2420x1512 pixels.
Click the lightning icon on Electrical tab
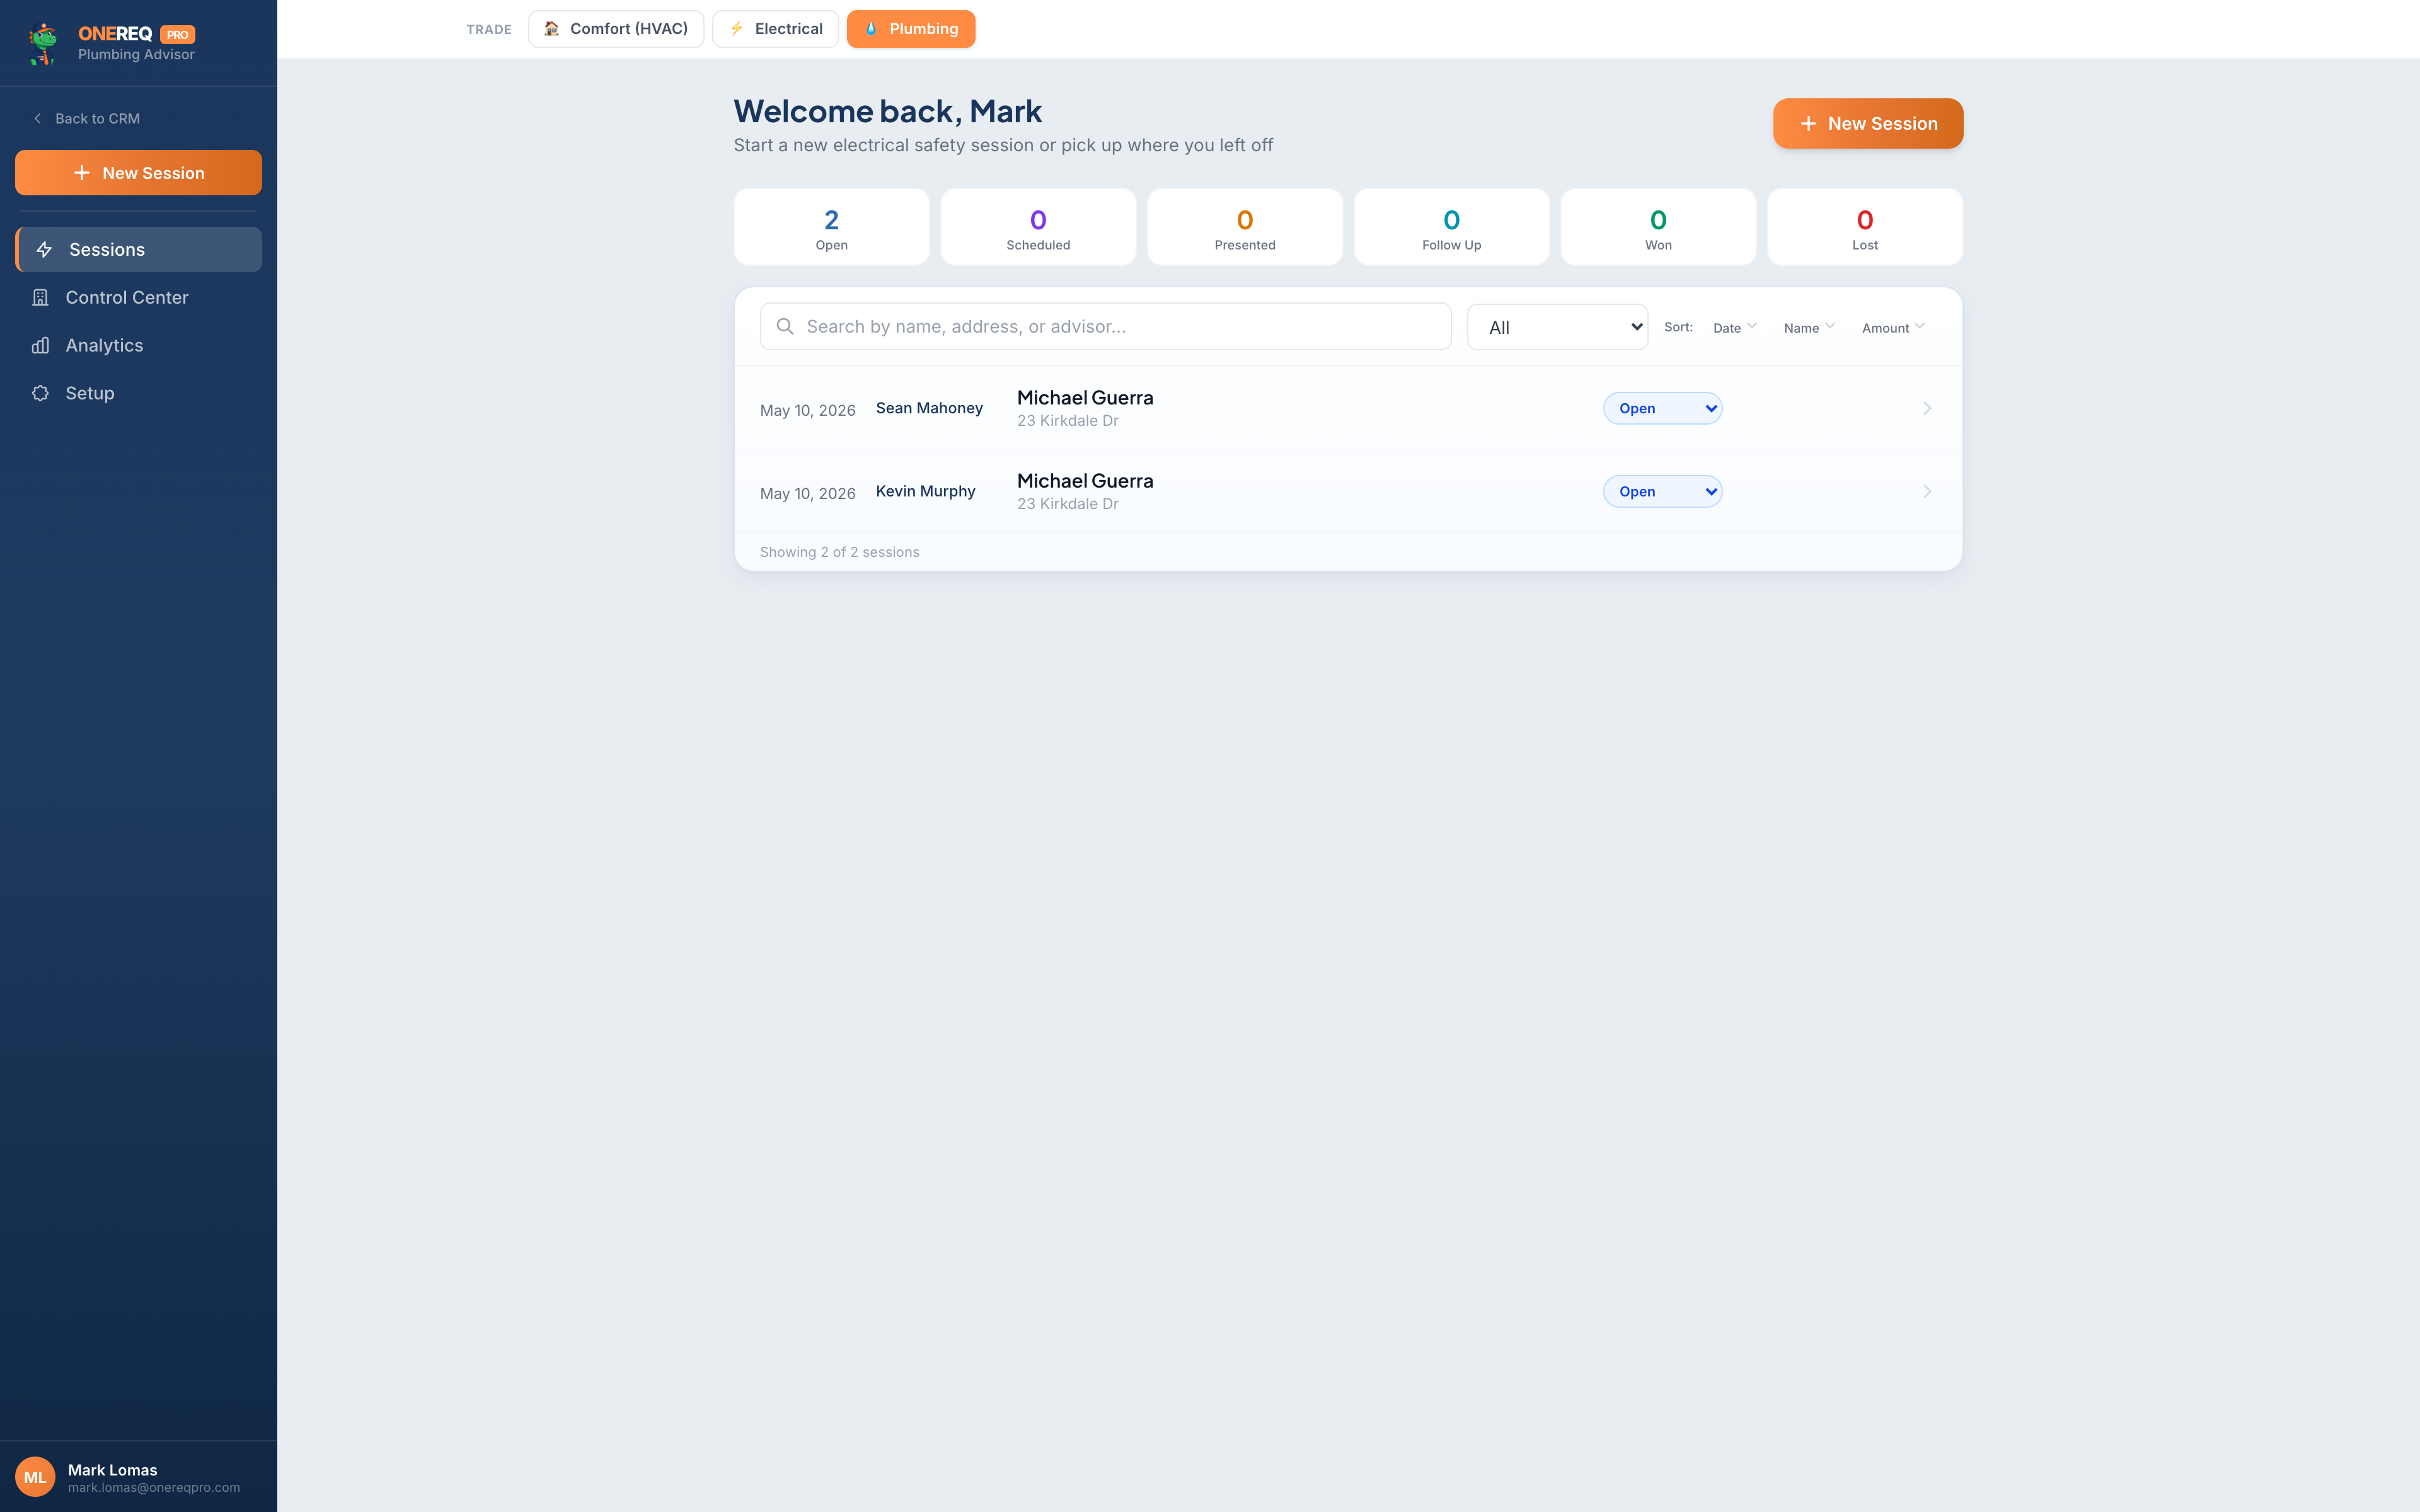point(736,28)
